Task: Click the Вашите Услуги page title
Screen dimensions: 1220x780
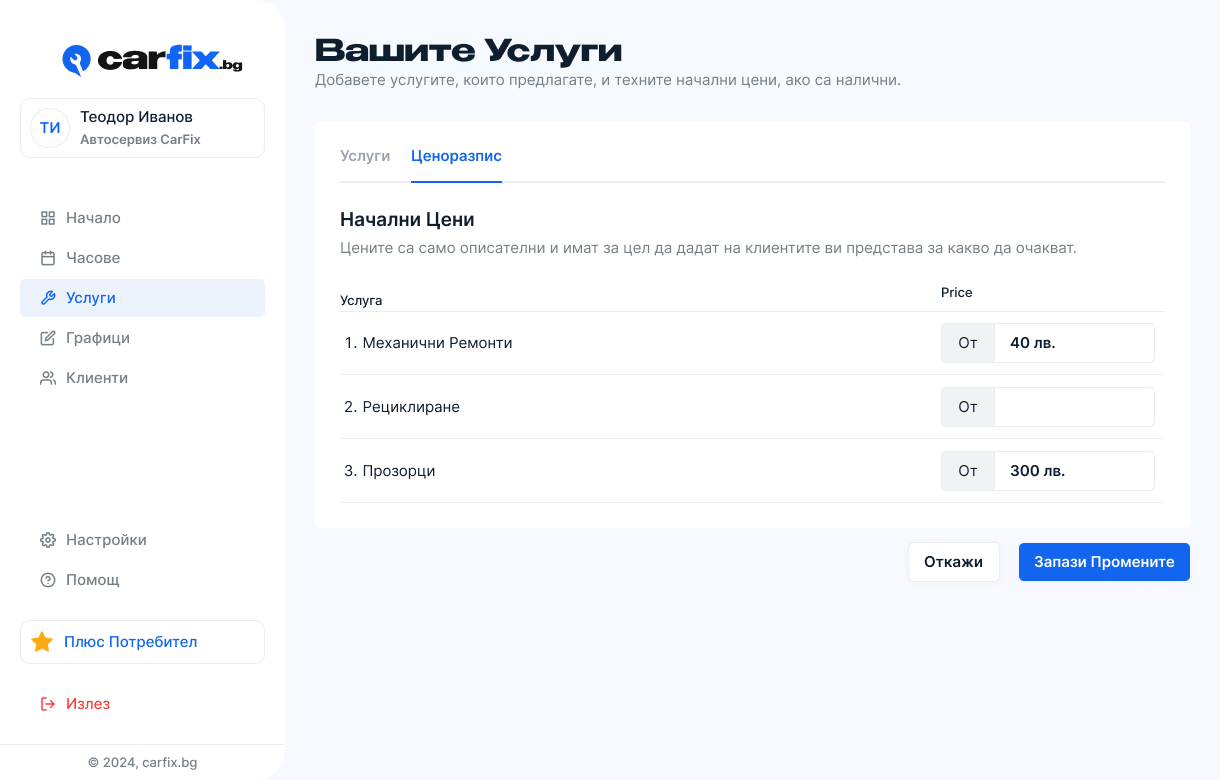Action: [469, 50]
